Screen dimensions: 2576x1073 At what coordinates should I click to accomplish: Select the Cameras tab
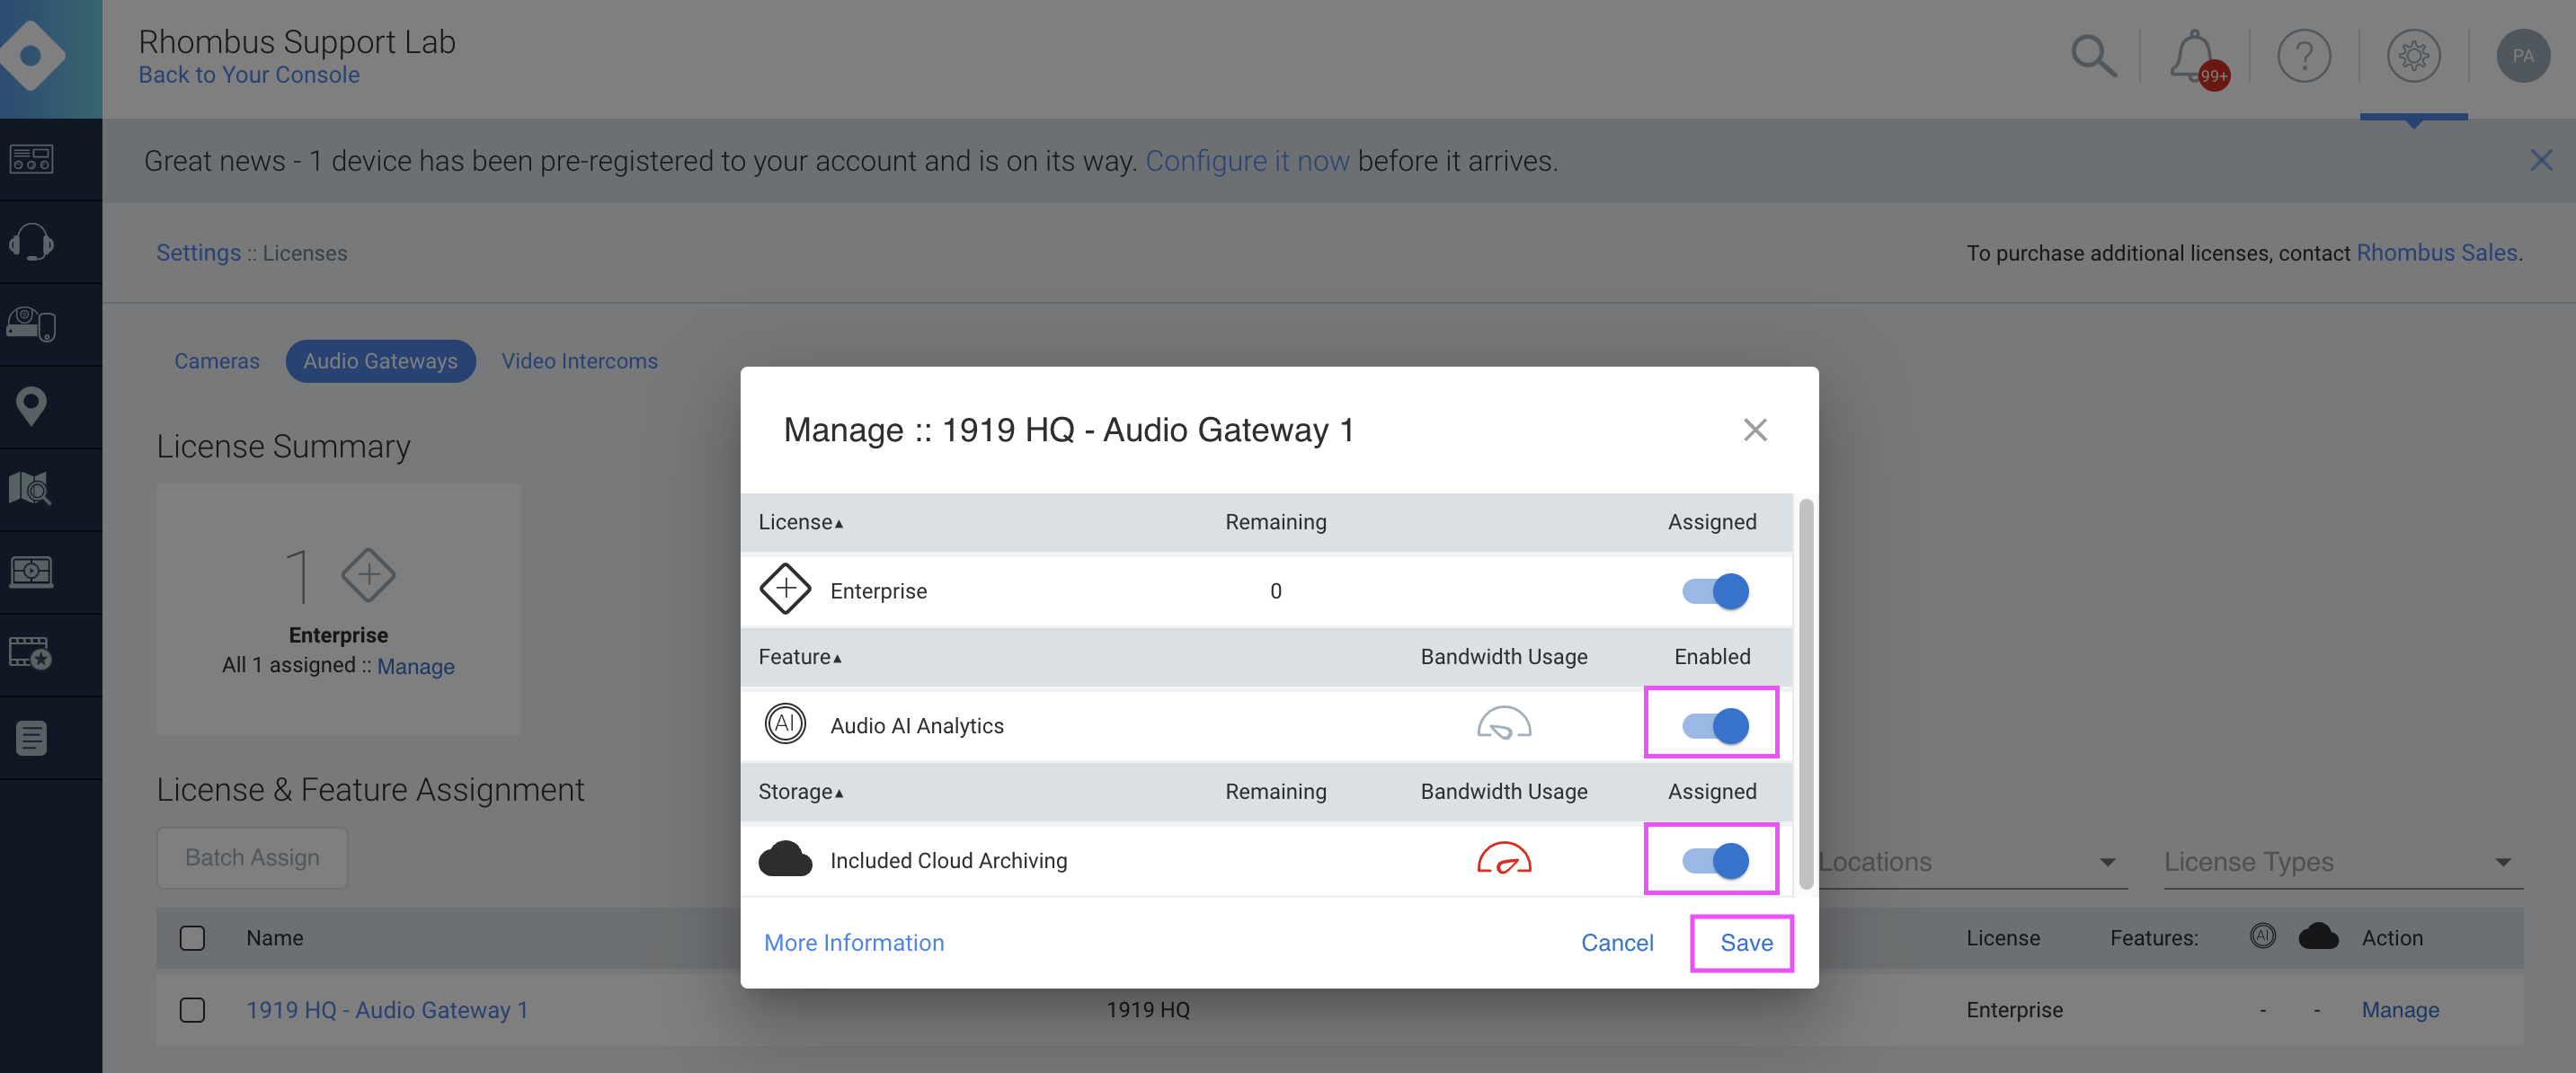coord(216,361)
